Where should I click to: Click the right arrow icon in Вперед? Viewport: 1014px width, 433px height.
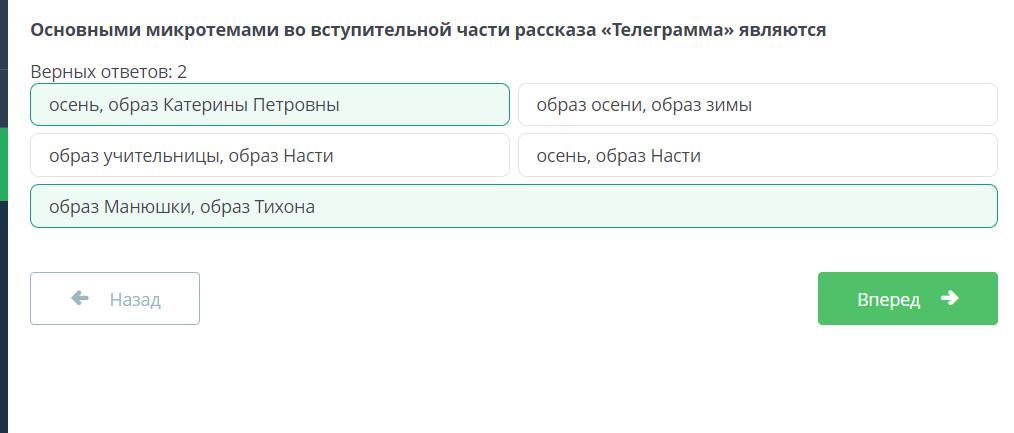coord(950,298)
